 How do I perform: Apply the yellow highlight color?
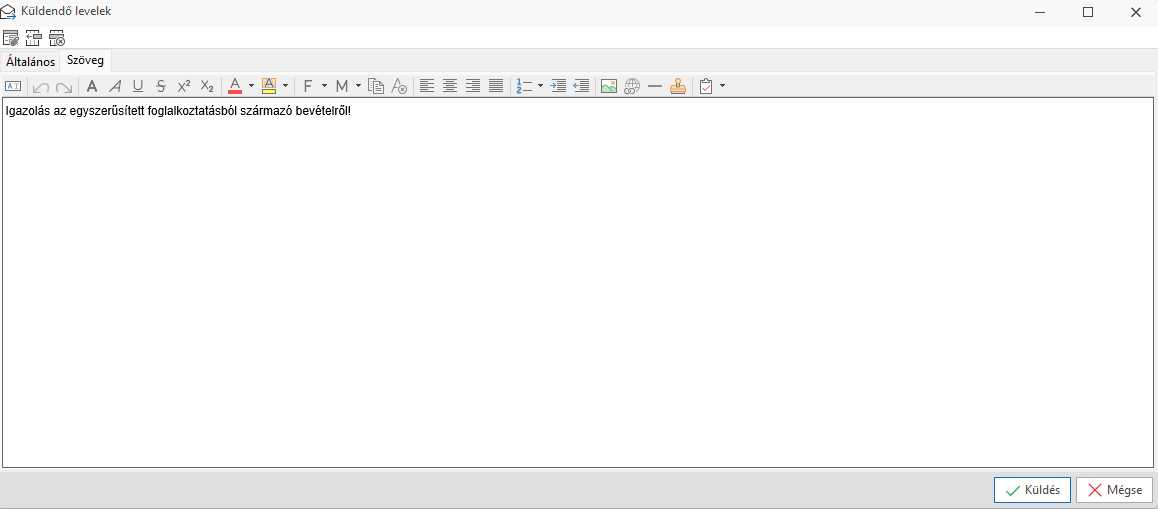[269, 86]
